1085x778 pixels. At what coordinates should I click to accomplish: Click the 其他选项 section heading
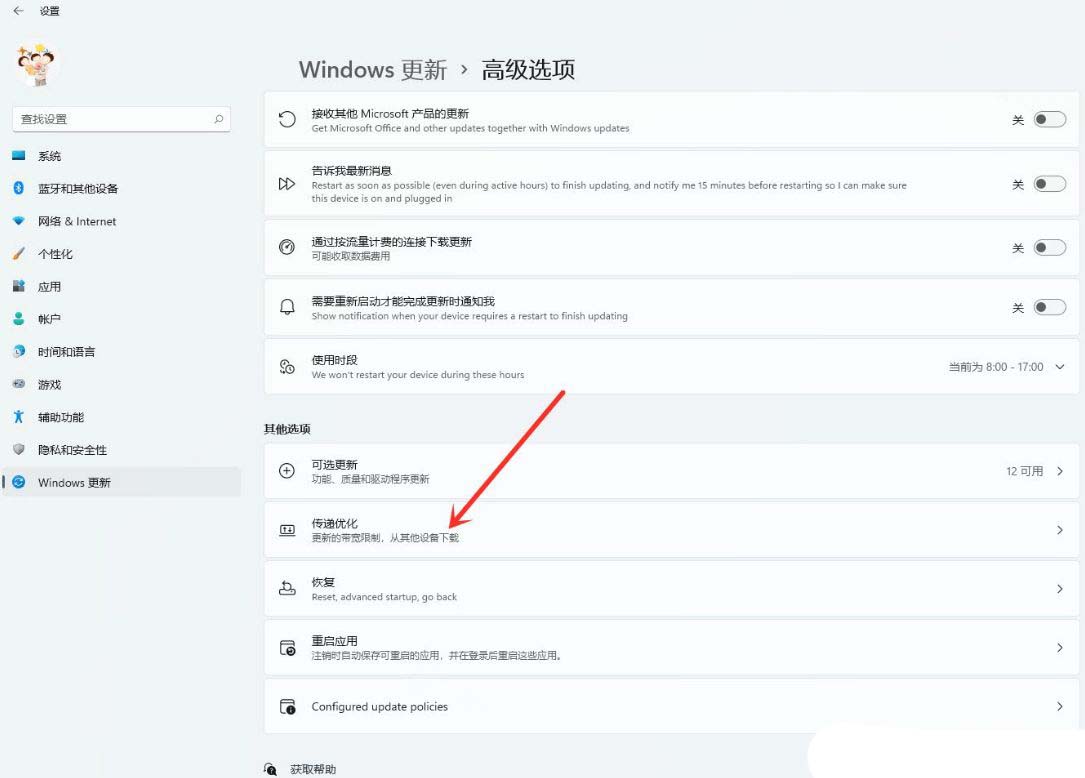[287, 429]
